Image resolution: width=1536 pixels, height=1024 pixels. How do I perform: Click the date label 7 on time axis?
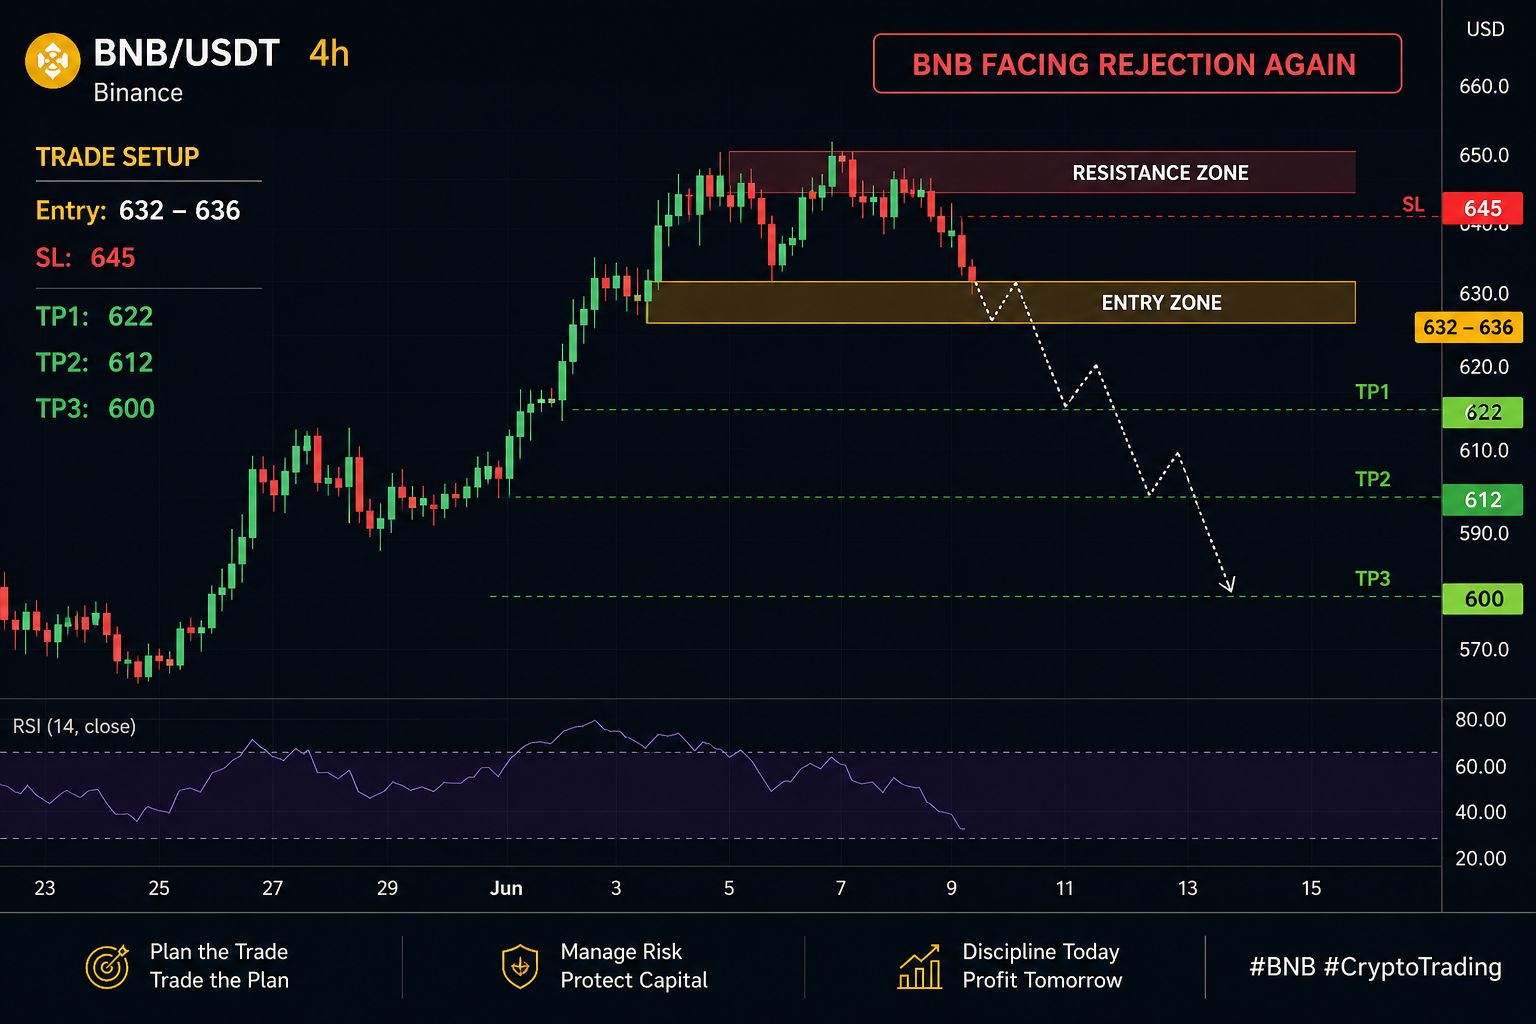pyautogui.click(x=841, y=888)
